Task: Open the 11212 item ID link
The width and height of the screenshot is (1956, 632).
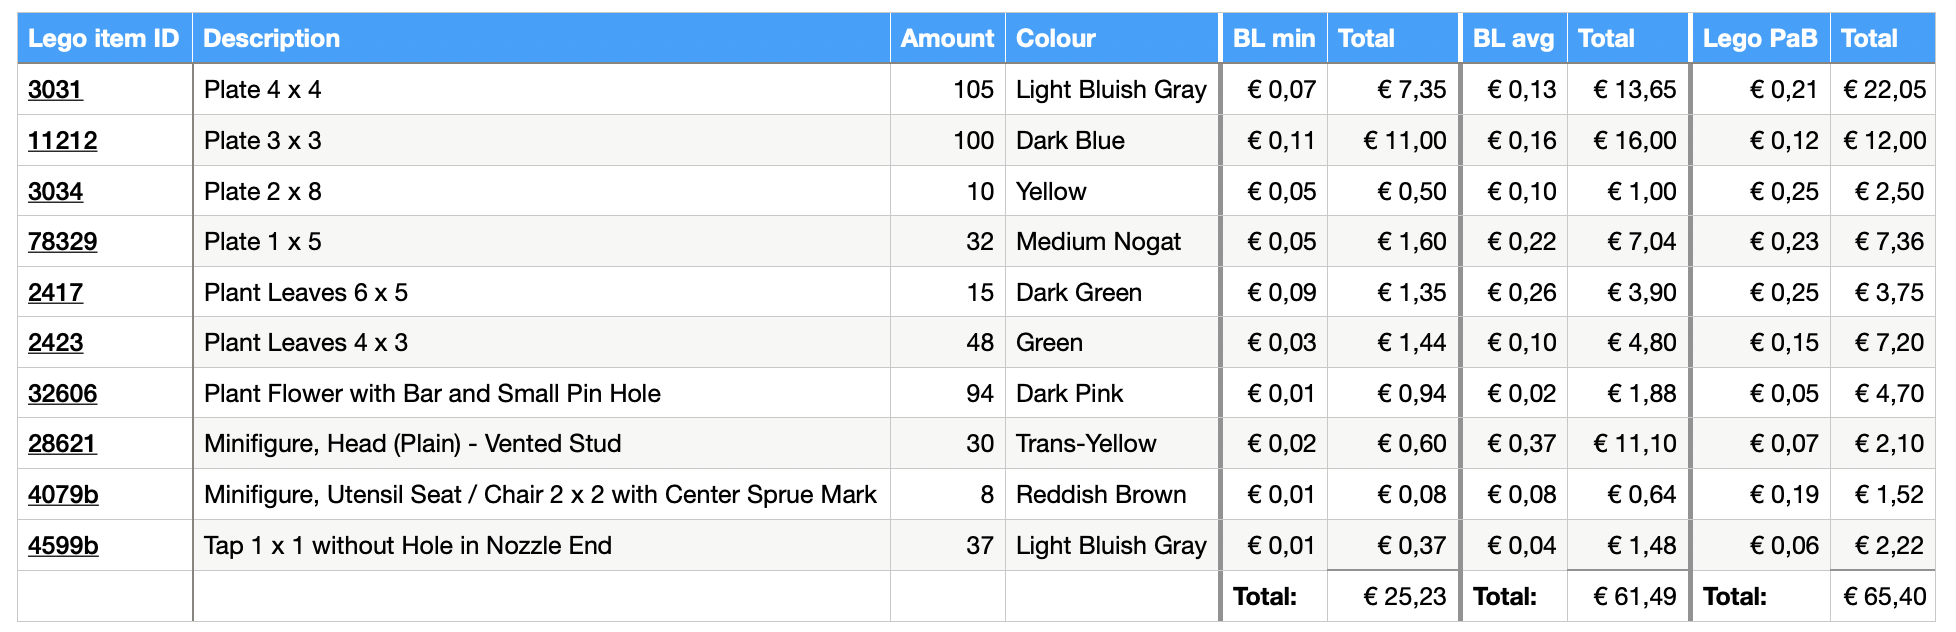Action: tap(62, 141)
